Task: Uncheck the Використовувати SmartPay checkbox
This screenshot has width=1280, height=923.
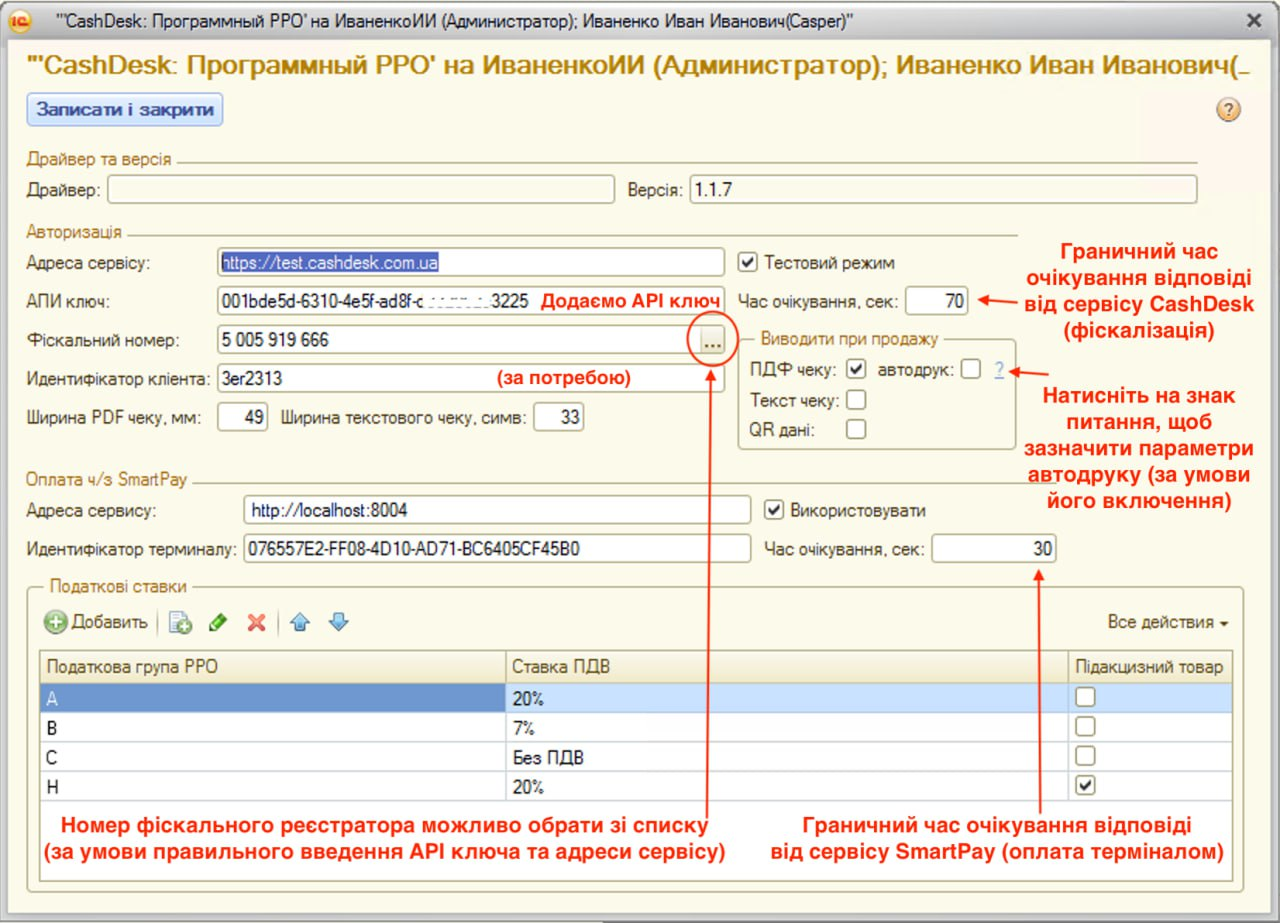Action: click(773, 510)
